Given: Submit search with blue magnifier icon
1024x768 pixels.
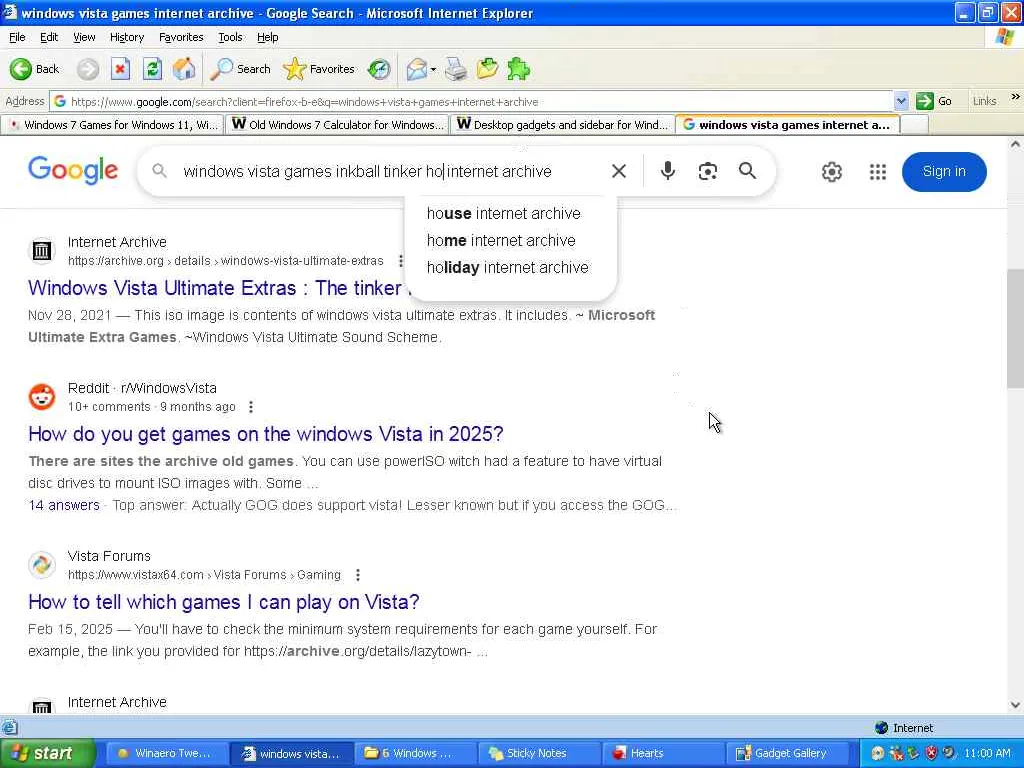Looking at the screenshot, I should pos(748,171).
